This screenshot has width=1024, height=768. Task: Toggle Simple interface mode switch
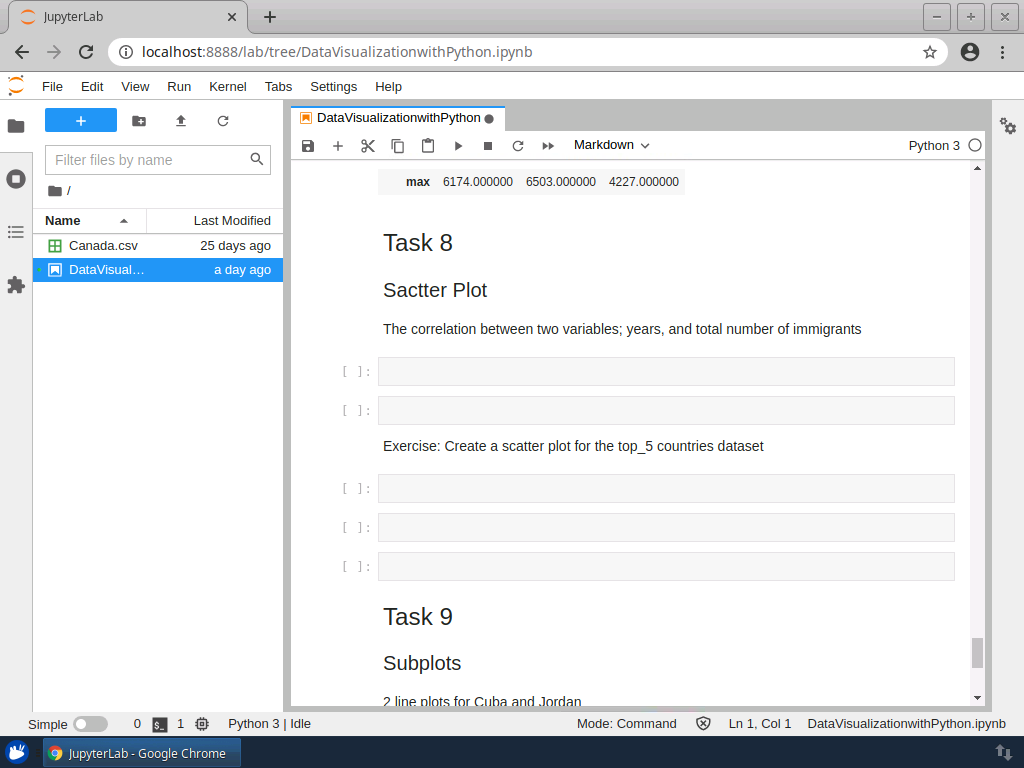point(90,724)
